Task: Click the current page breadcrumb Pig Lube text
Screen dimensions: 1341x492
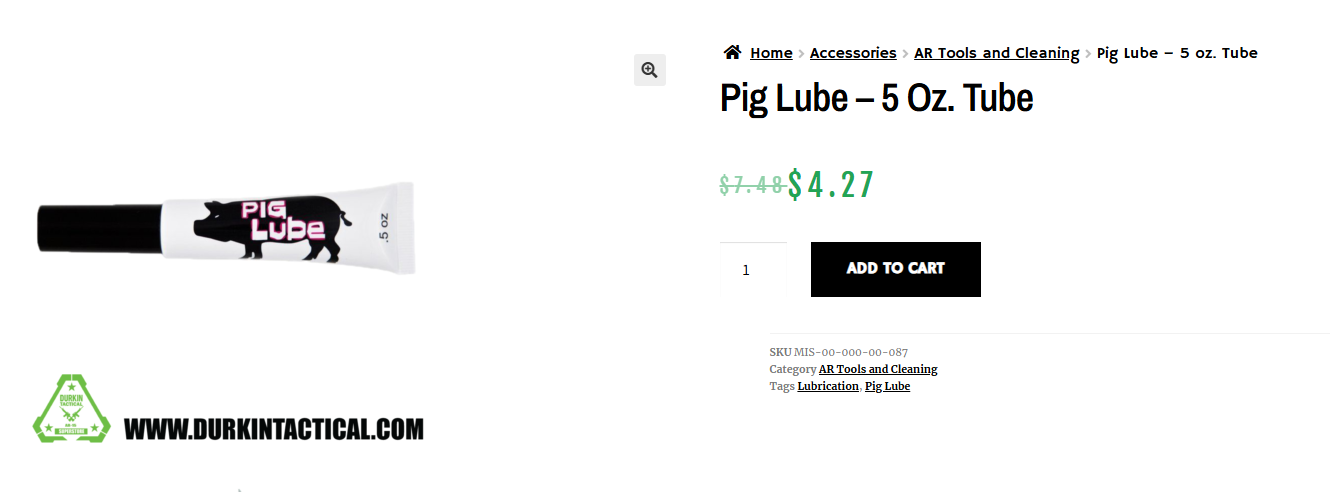Action: 1177,53
